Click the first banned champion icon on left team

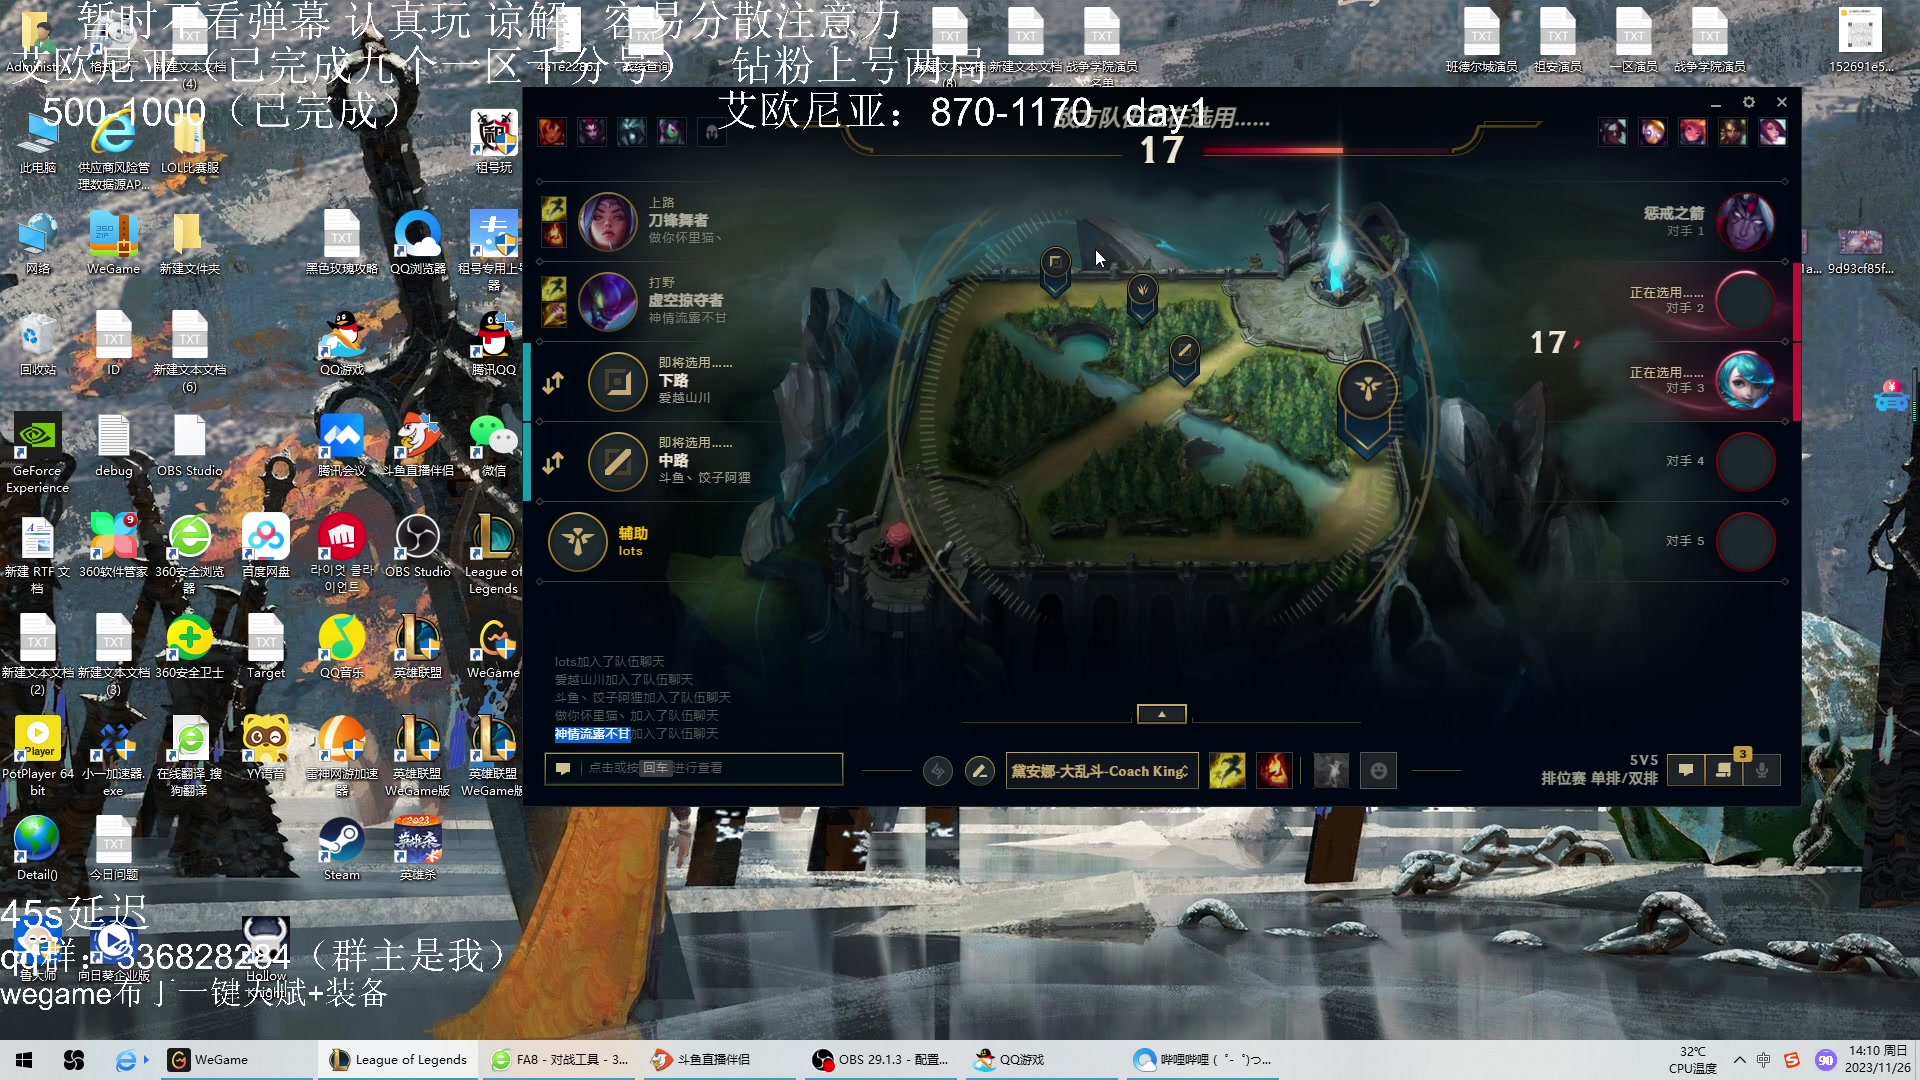(x=552, y=131)
